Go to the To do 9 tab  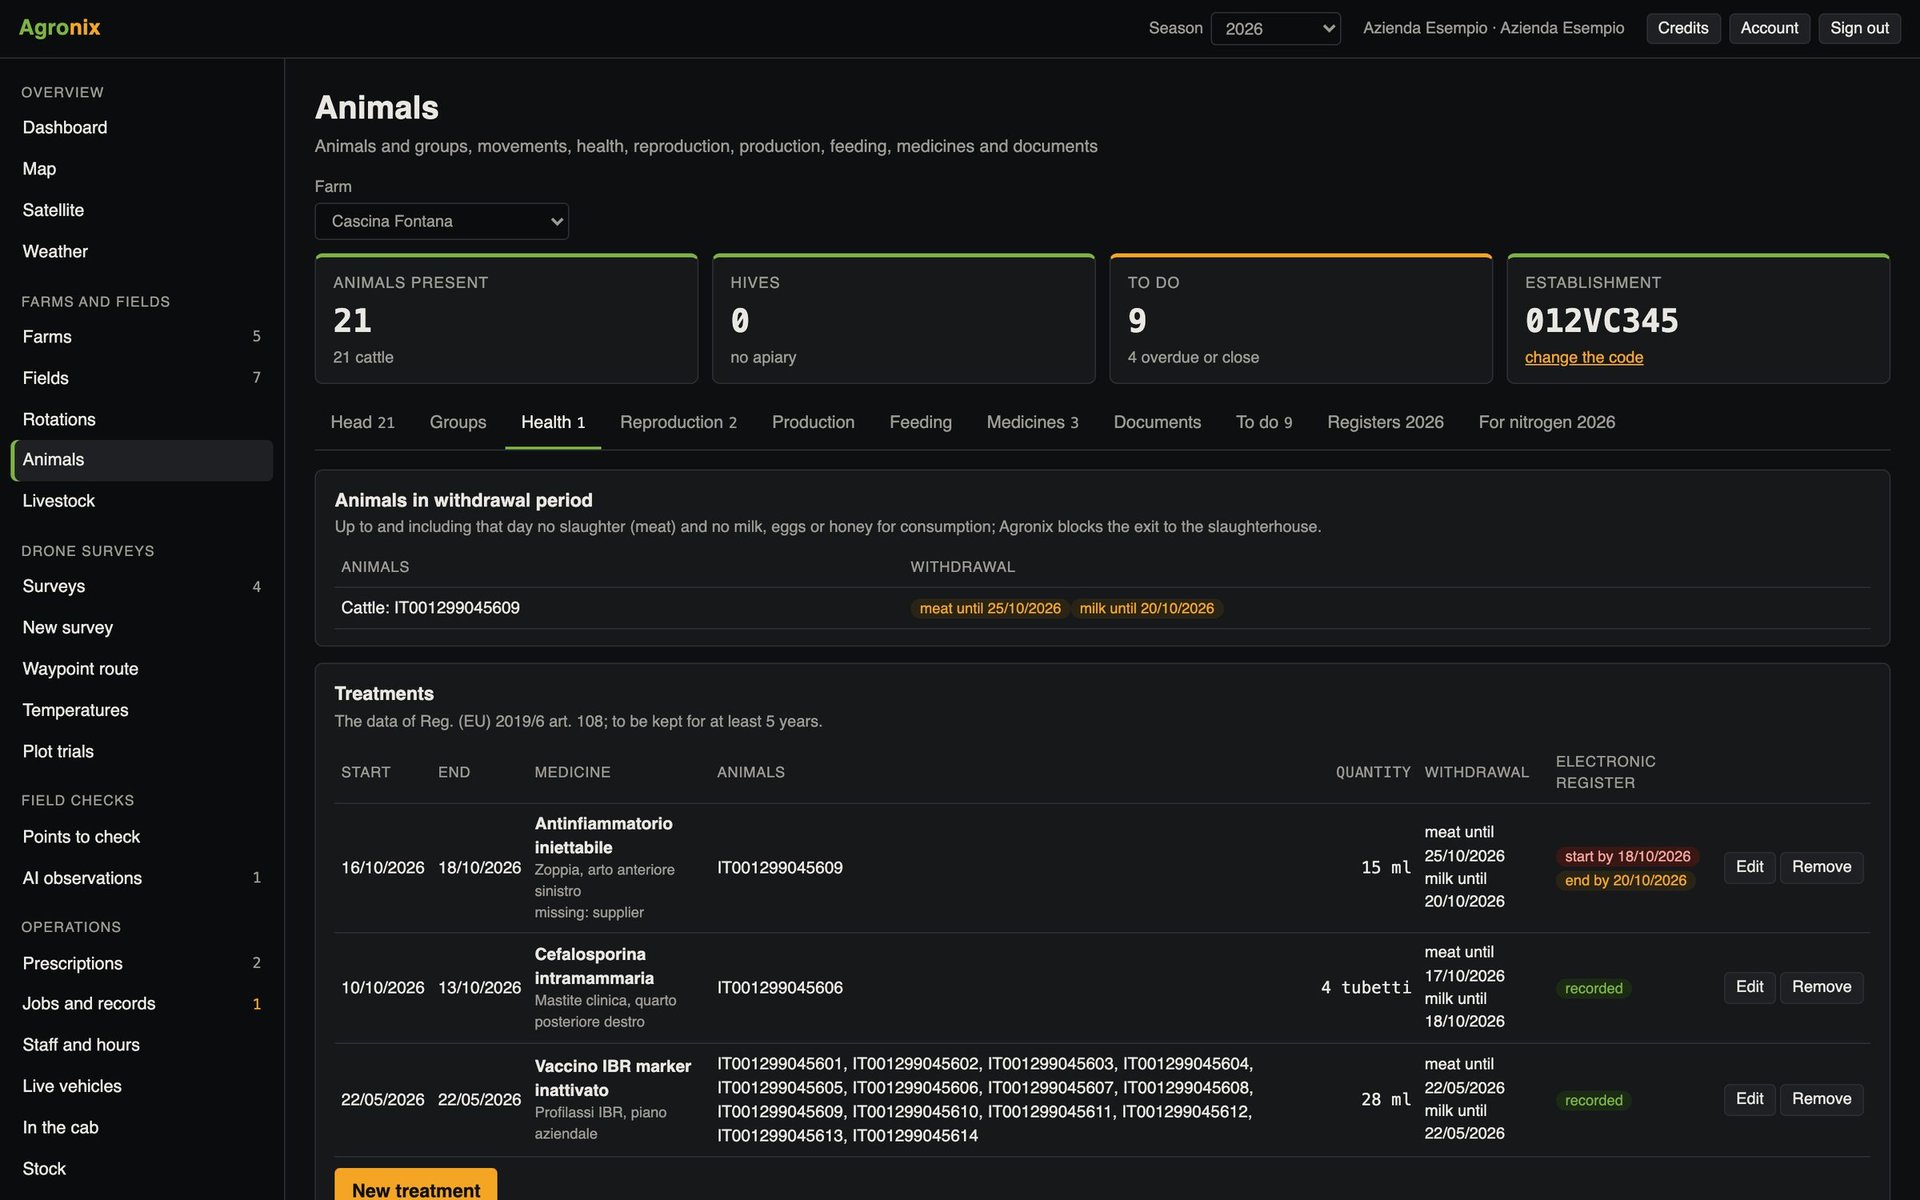[x=1264, y=422]
